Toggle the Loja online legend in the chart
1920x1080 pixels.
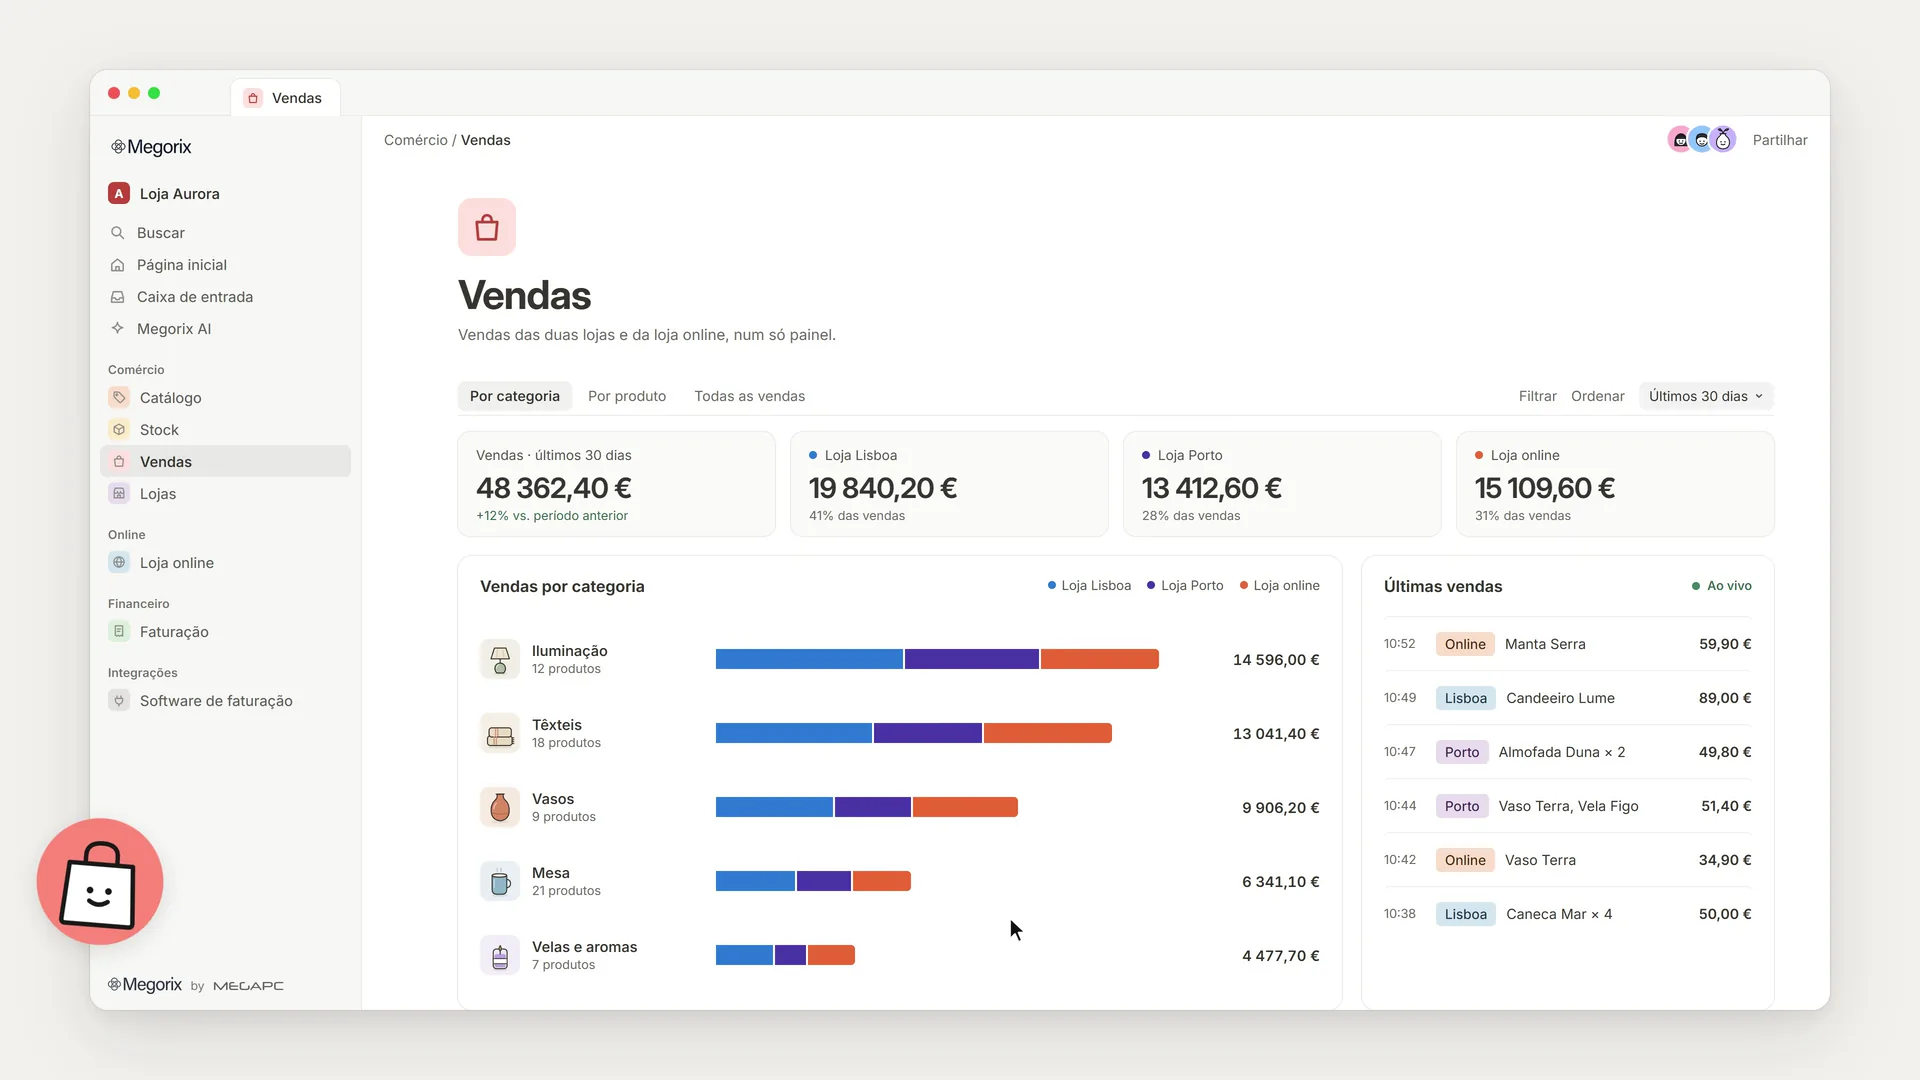1280,586
